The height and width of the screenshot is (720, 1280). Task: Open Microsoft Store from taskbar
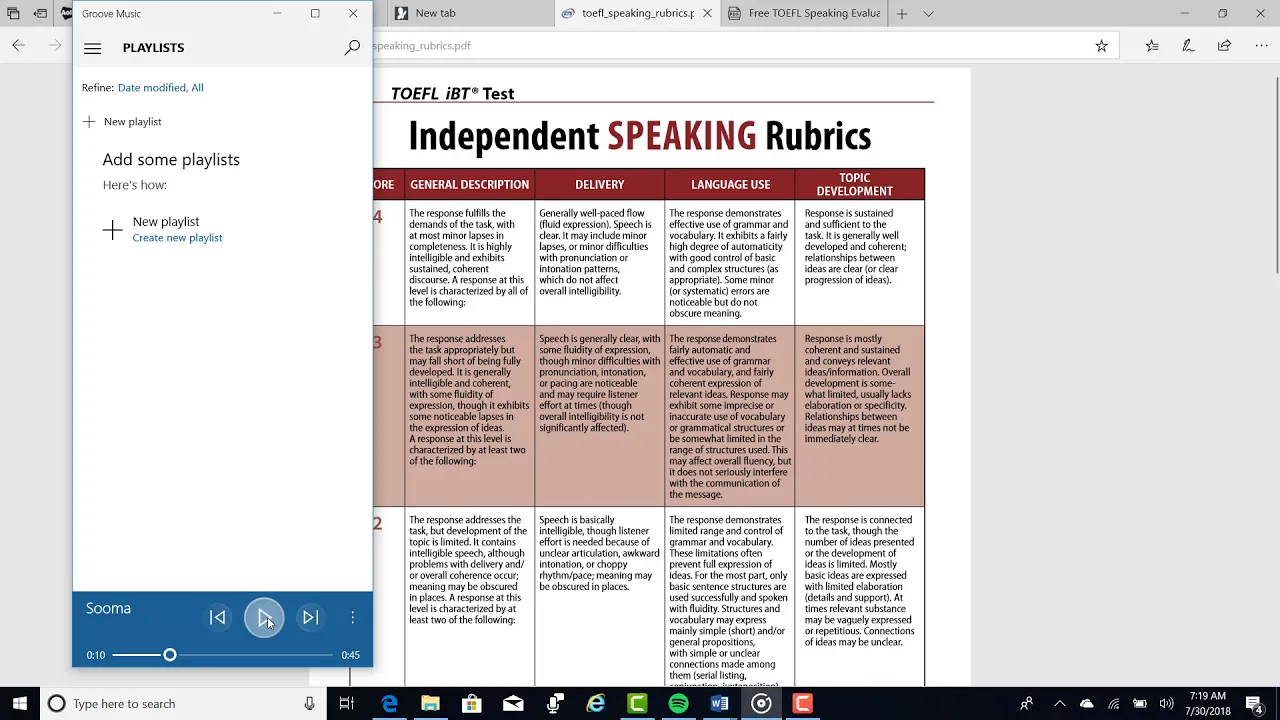[x=472, y=704]
